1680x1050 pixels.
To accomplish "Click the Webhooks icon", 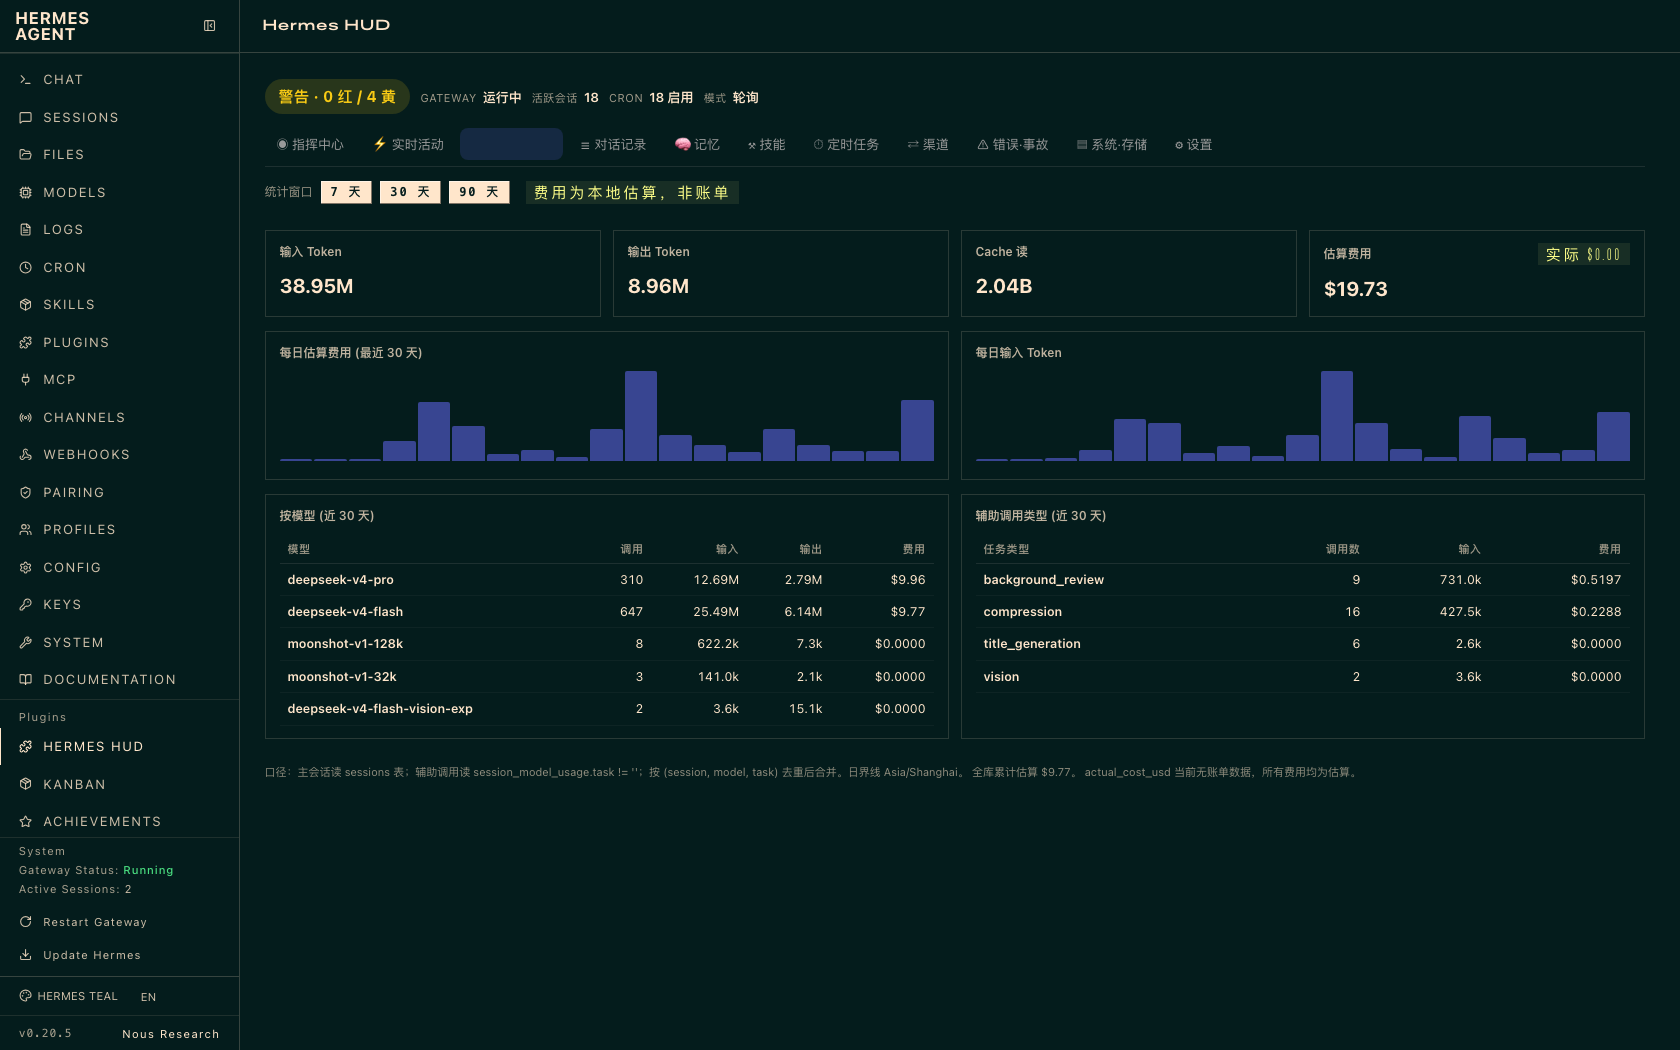I will point(26,455).
